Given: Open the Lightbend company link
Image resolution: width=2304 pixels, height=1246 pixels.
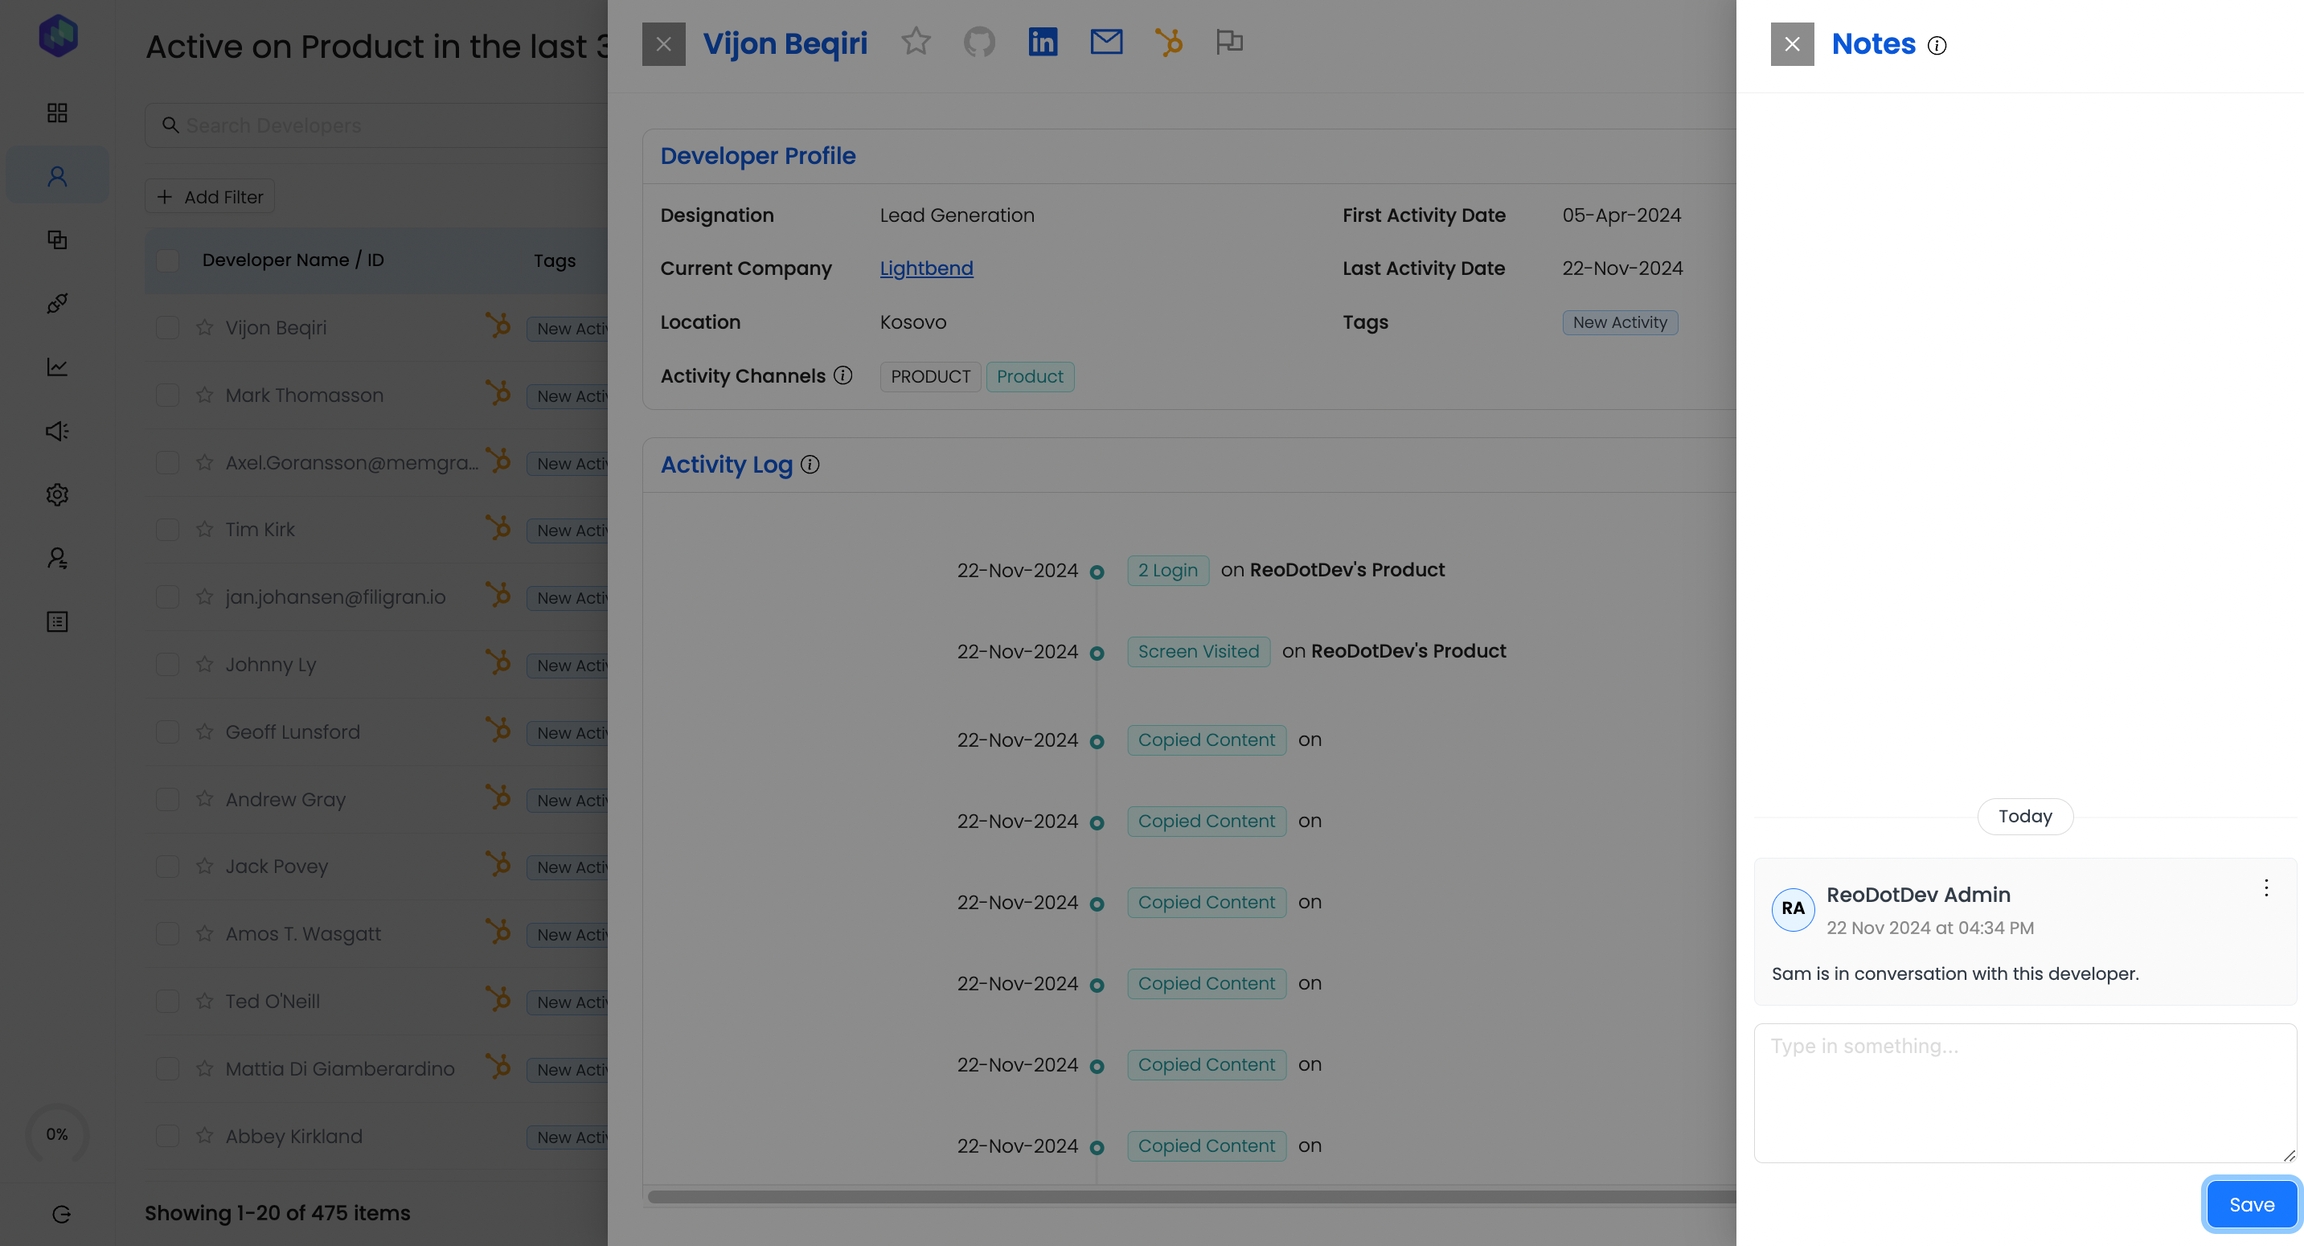Looking at the screenshot, I should [x=926, y=268].
